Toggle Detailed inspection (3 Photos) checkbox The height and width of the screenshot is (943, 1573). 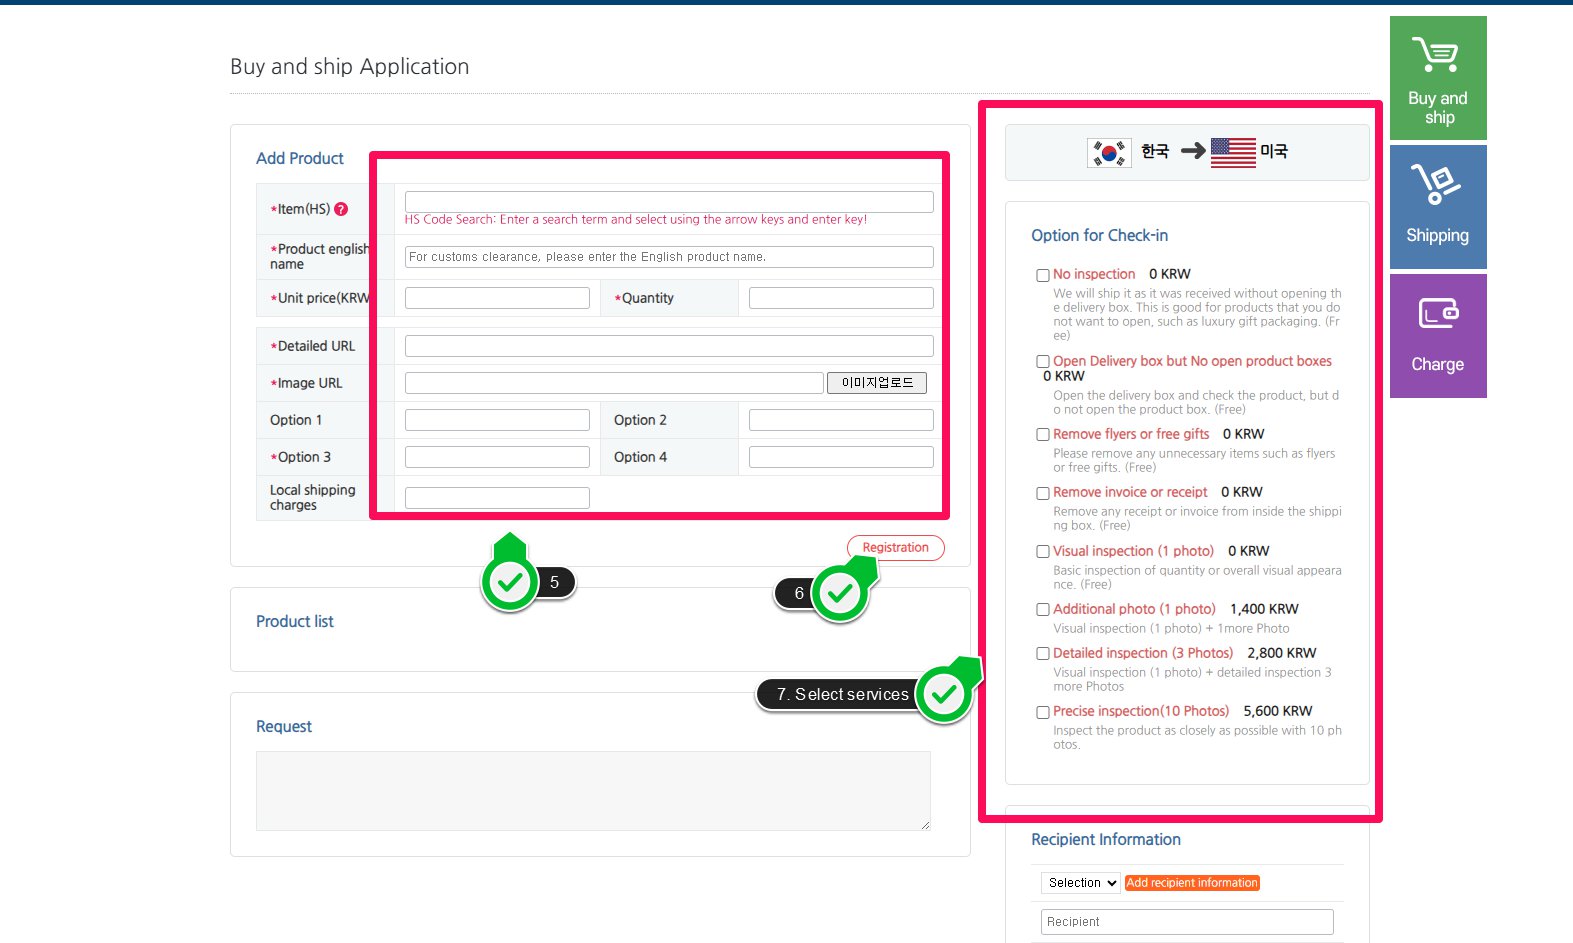point(1043,654)
